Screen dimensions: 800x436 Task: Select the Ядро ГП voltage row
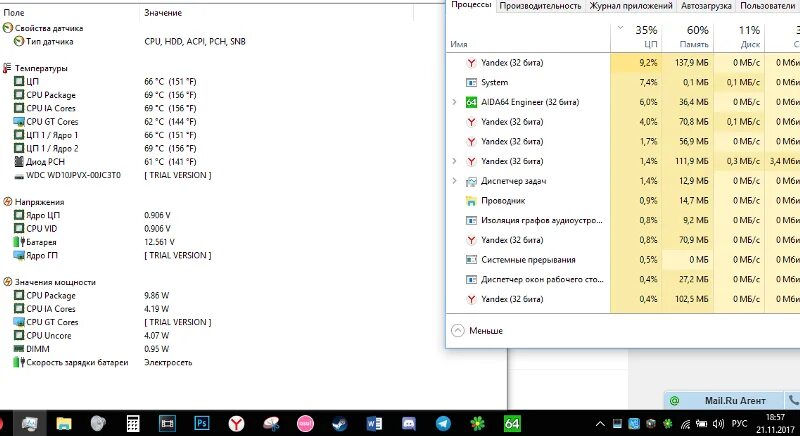[112, 255]
